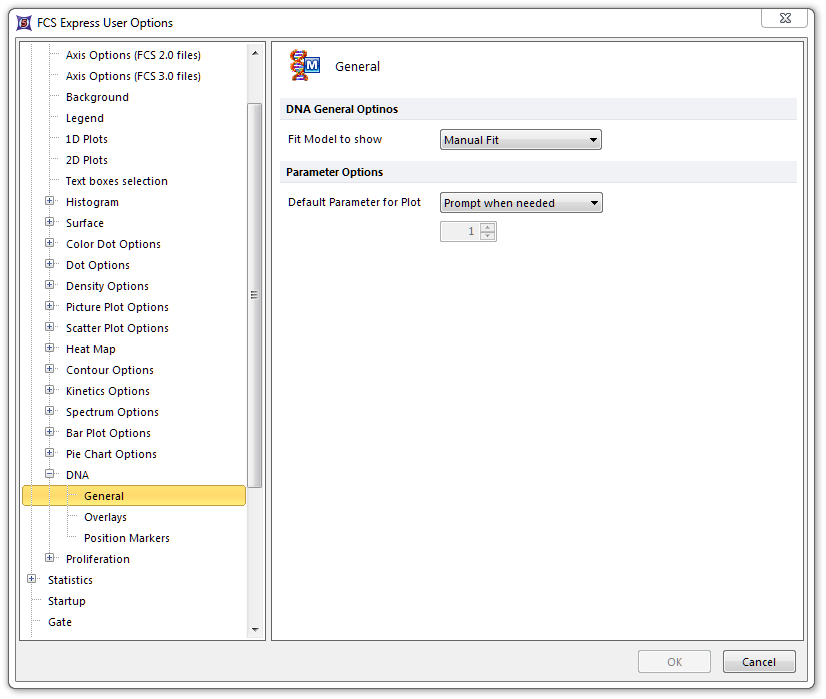Expand the Kinetics Options node
Viewport: 826px width, 699px height.
(x=50, y=390)
